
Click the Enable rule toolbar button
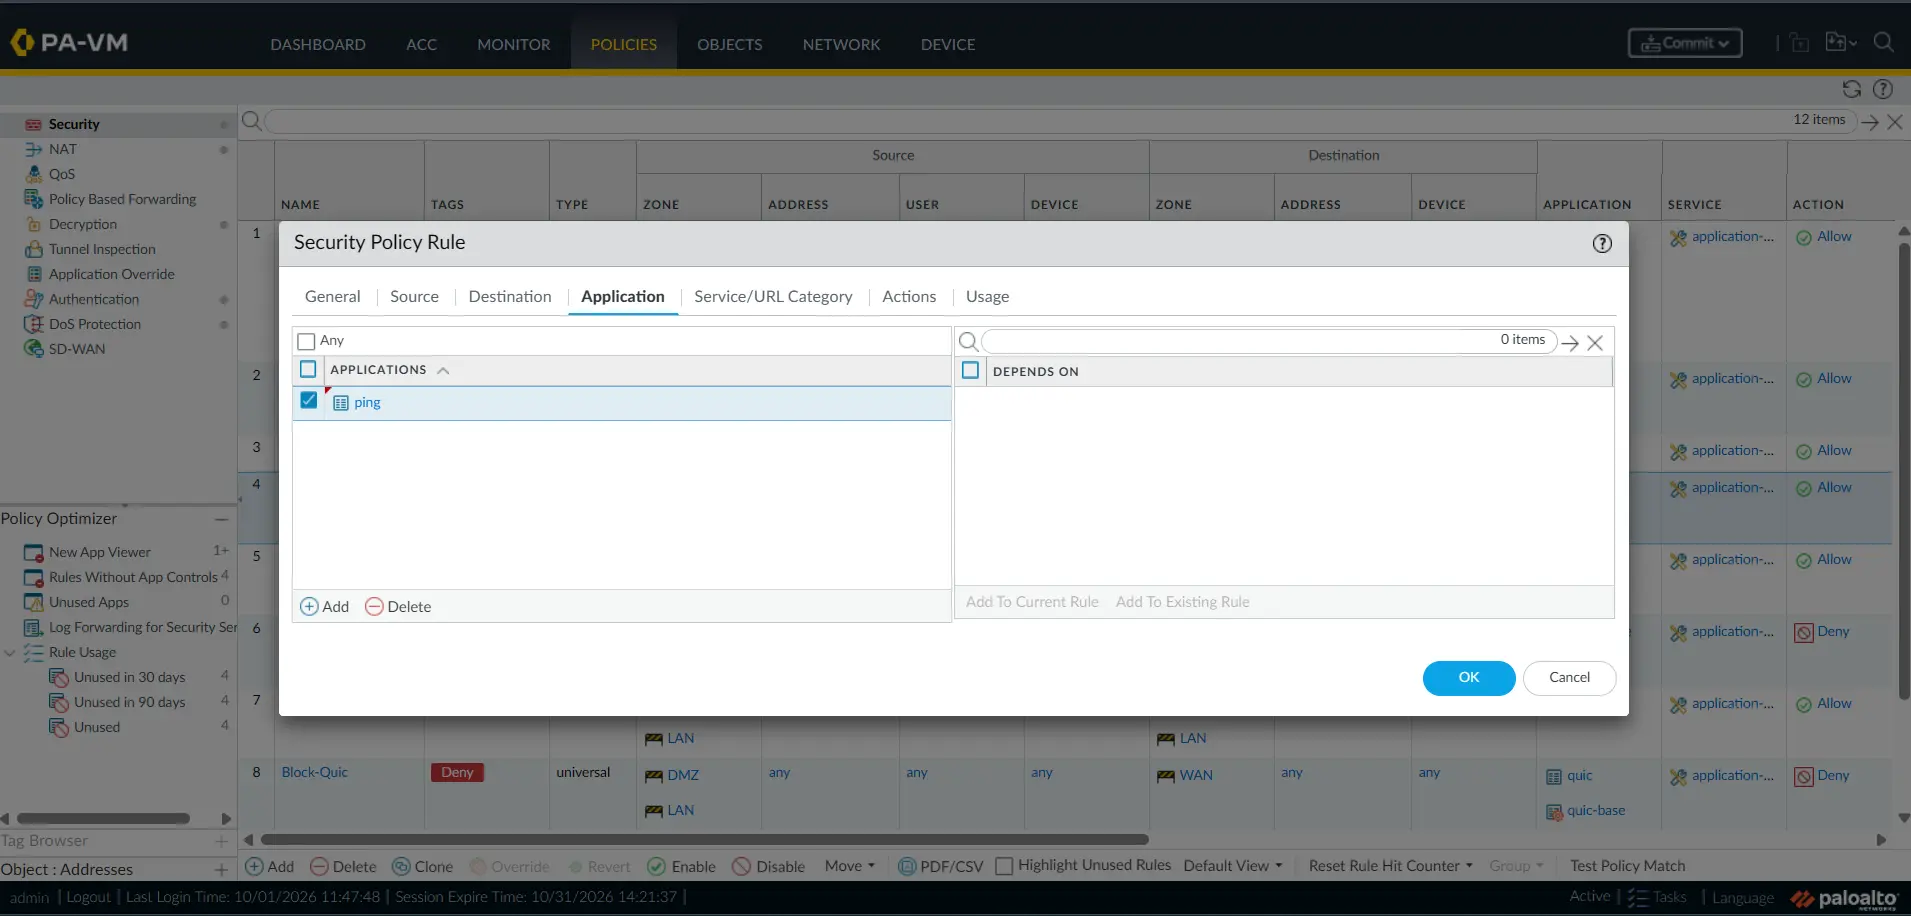(x=681, y=866)
